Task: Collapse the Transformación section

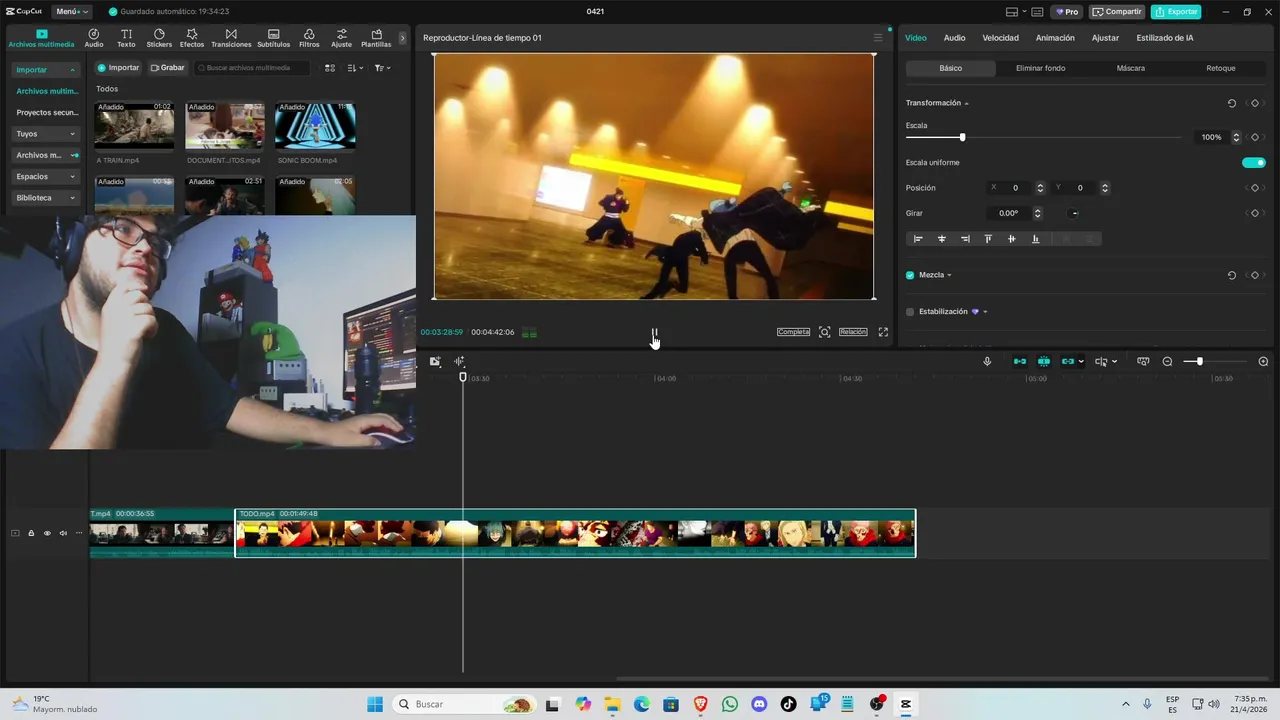Action: 966,103
